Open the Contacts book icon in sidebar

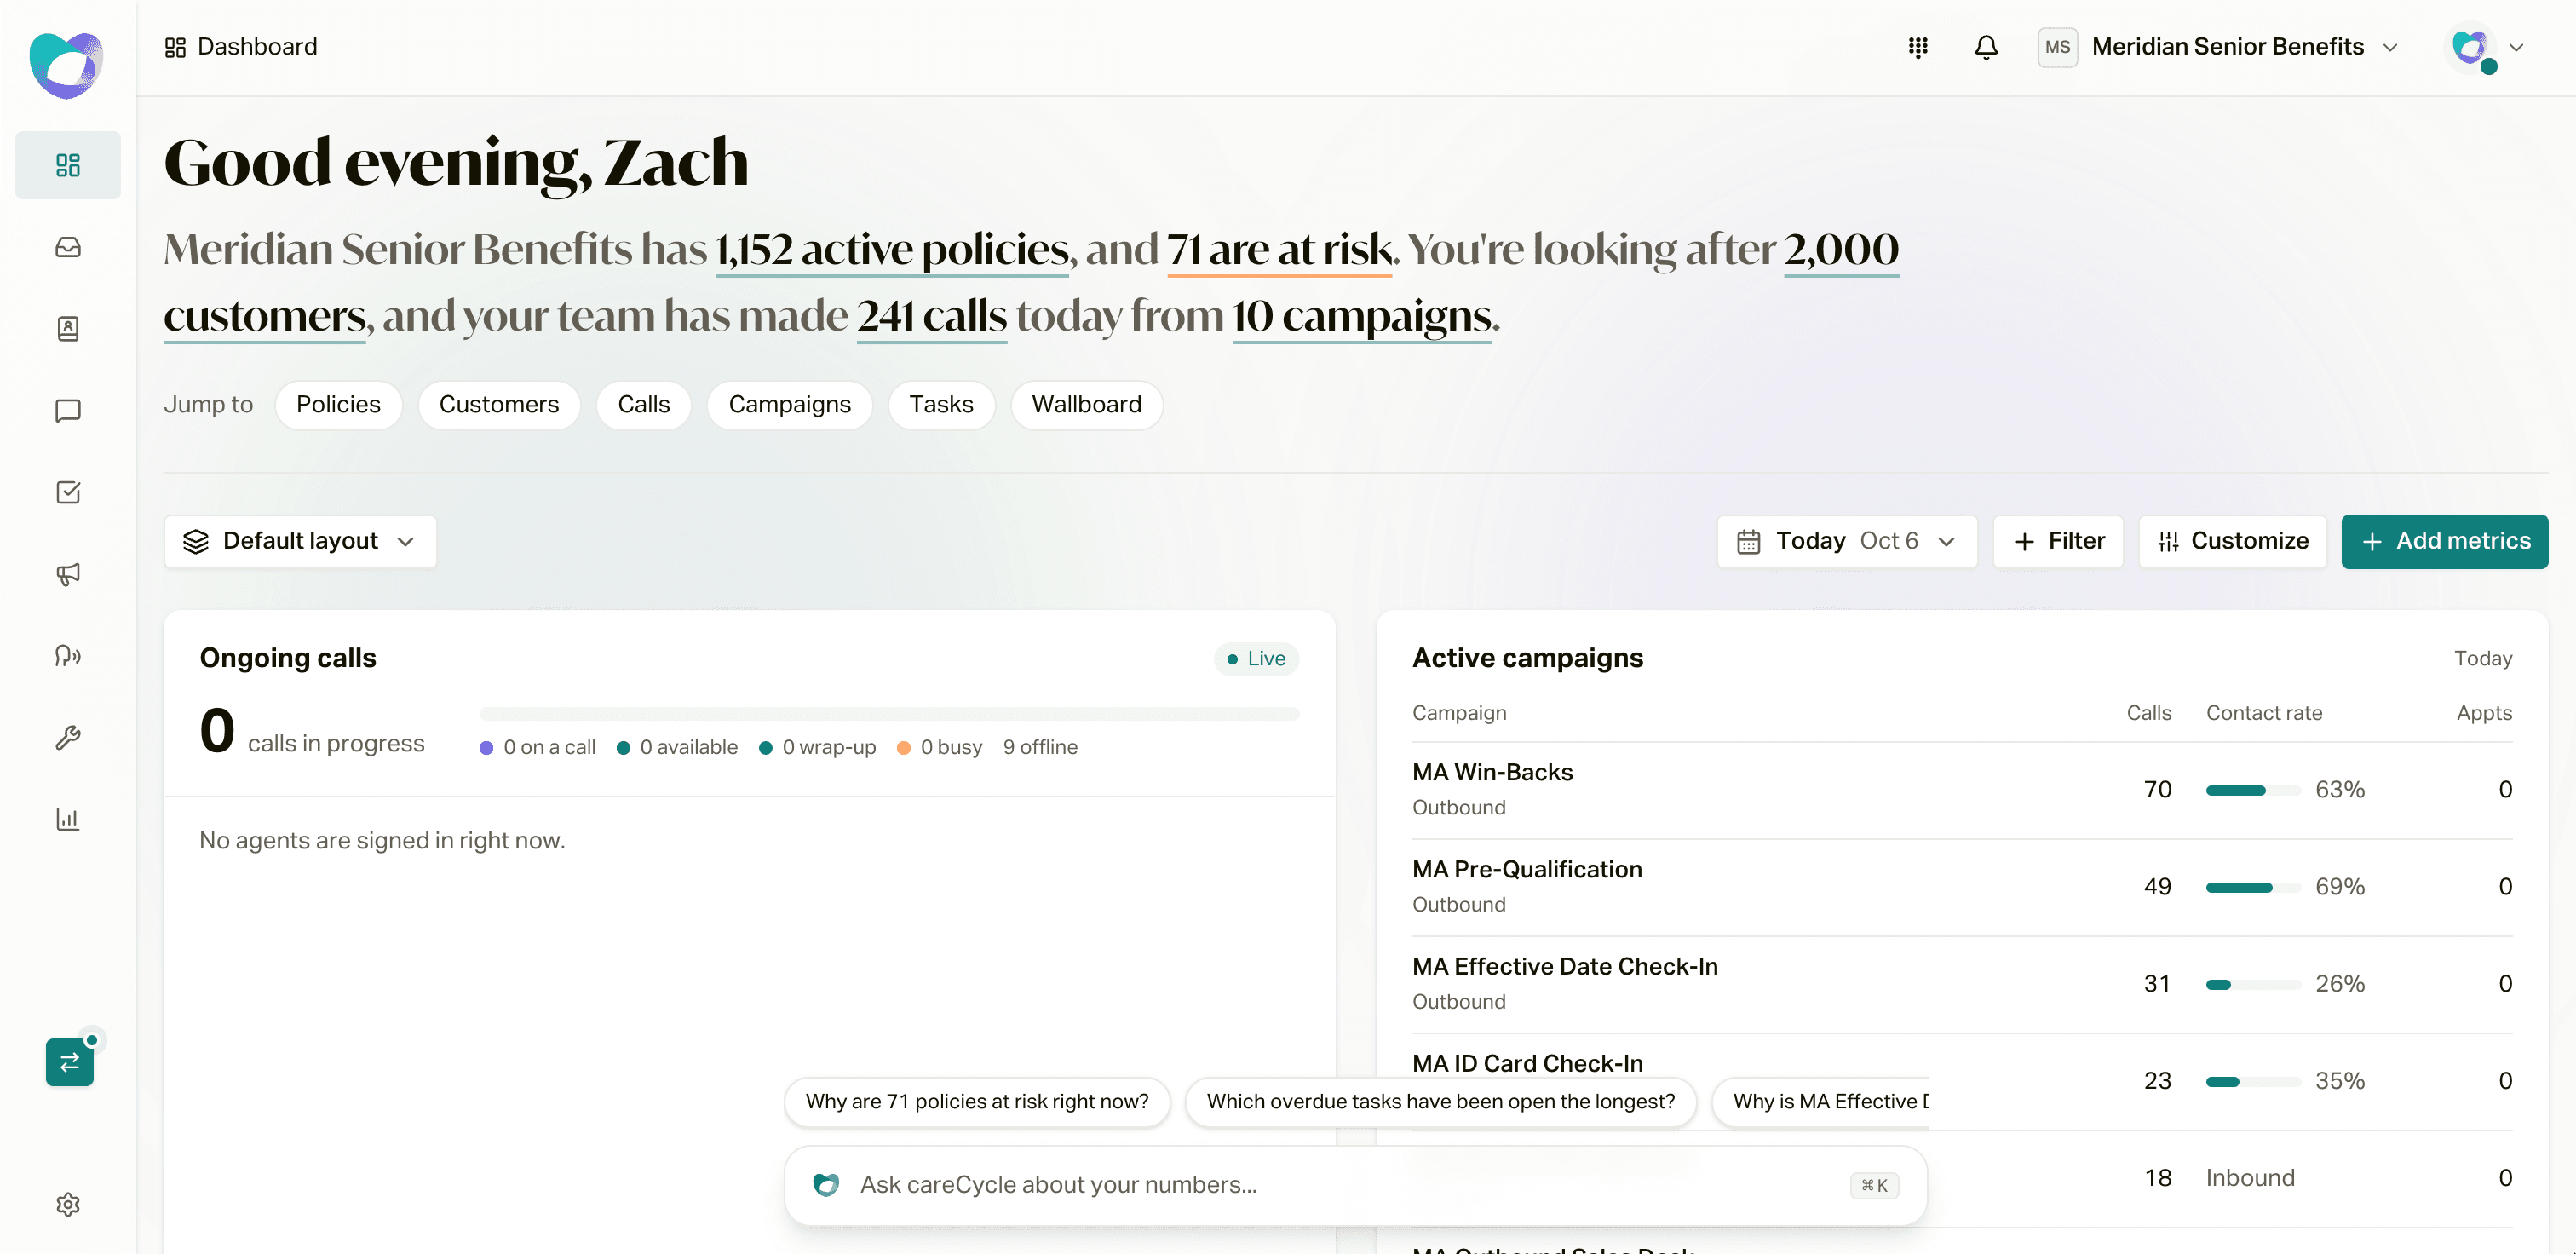68,329
